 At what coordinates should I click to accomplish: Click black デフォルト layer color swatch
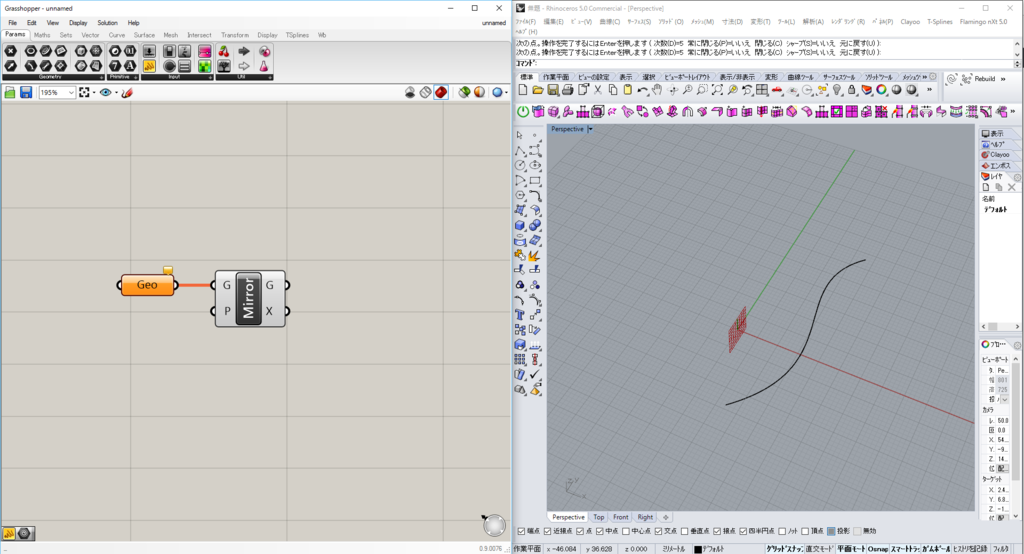point(697,549)
